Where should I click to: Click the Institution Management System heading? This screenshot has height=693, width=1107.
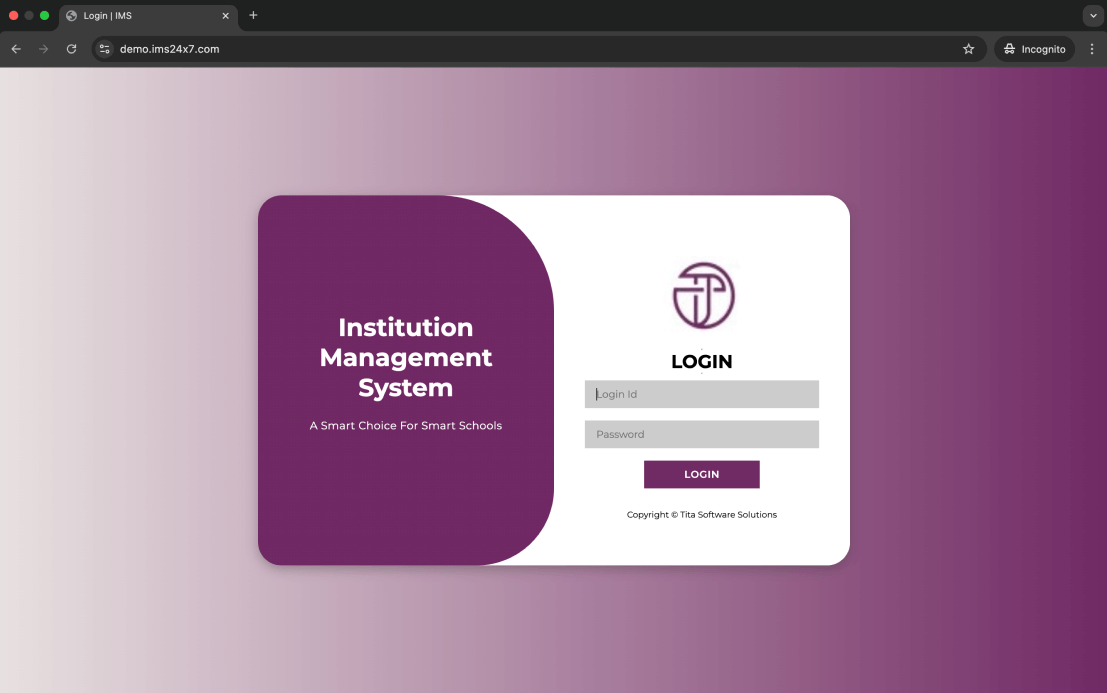[405, 357]
